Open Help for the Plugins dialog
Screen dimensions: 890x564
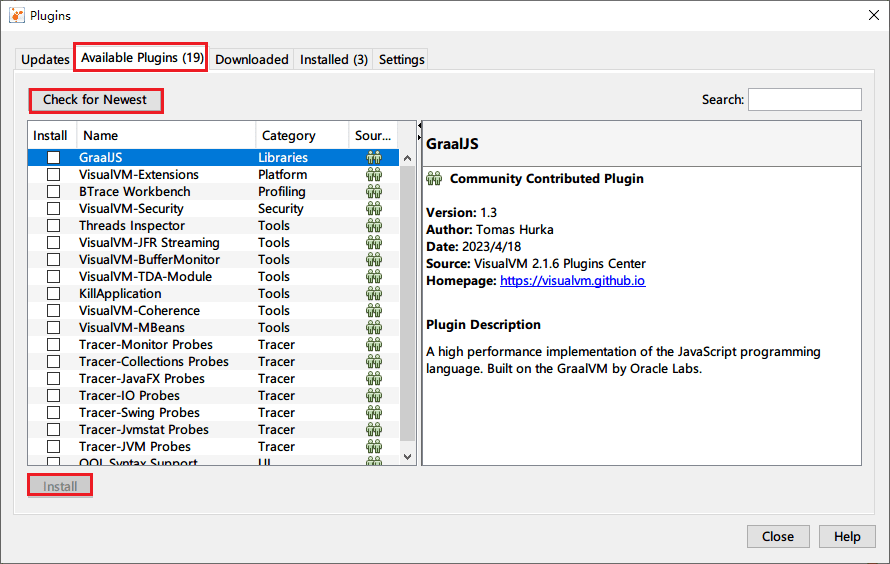tap(847, 537)
